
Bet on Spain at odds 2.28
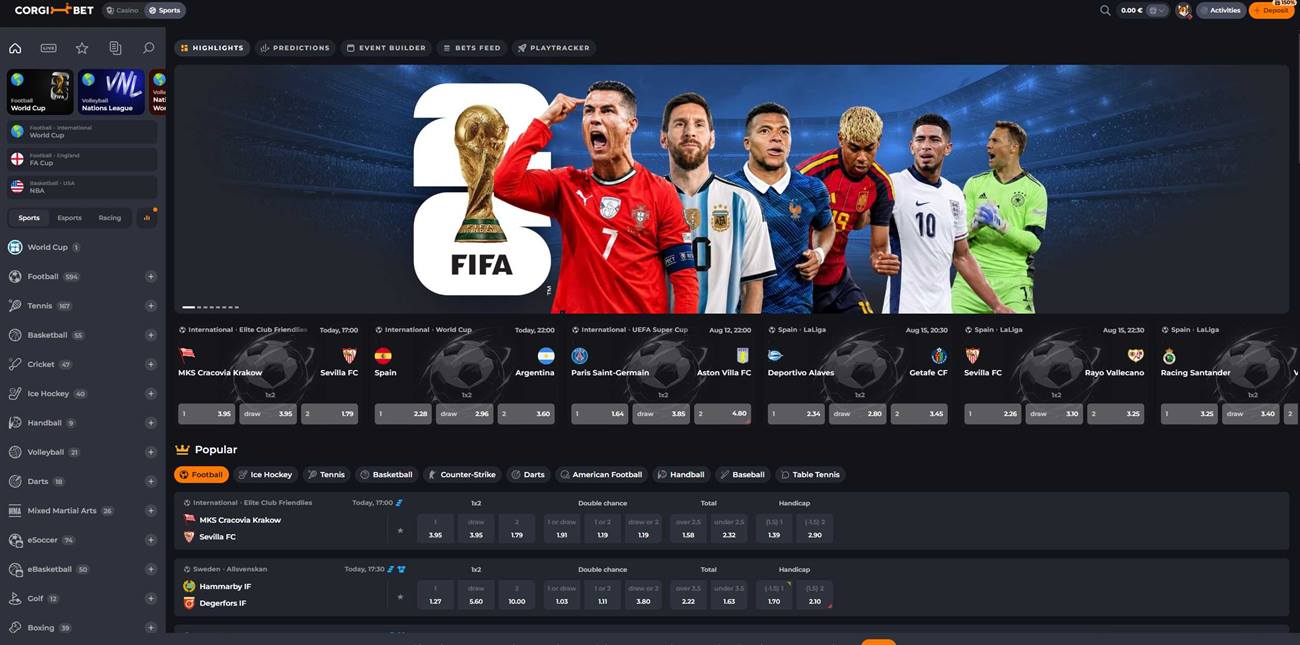[x=403, y=413]
